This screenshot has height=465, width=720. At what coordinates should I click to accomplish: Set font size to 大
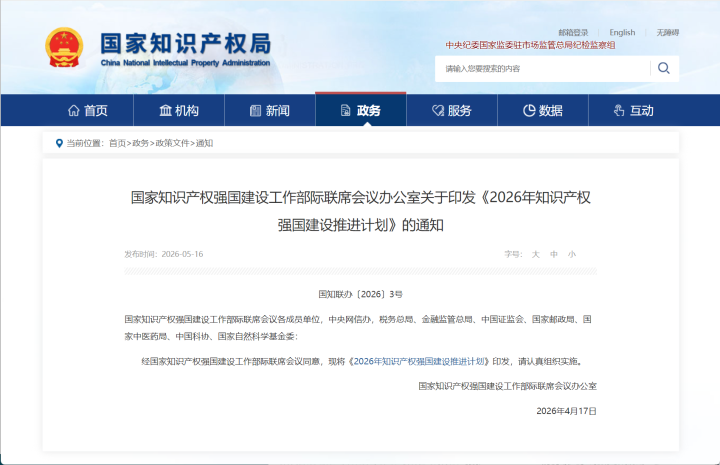tap(535, 254)
